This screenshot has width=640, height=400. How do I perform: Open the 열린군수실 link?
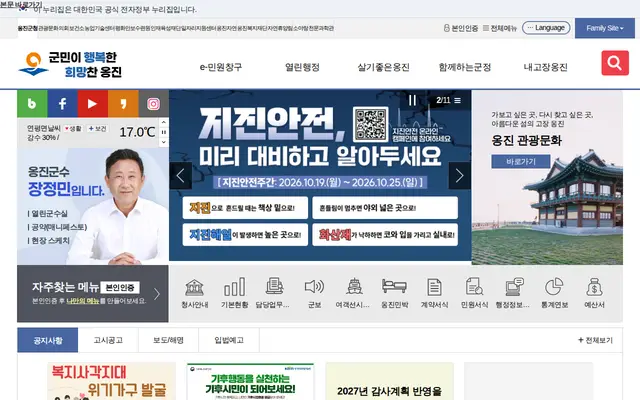[x=48, y=213]
